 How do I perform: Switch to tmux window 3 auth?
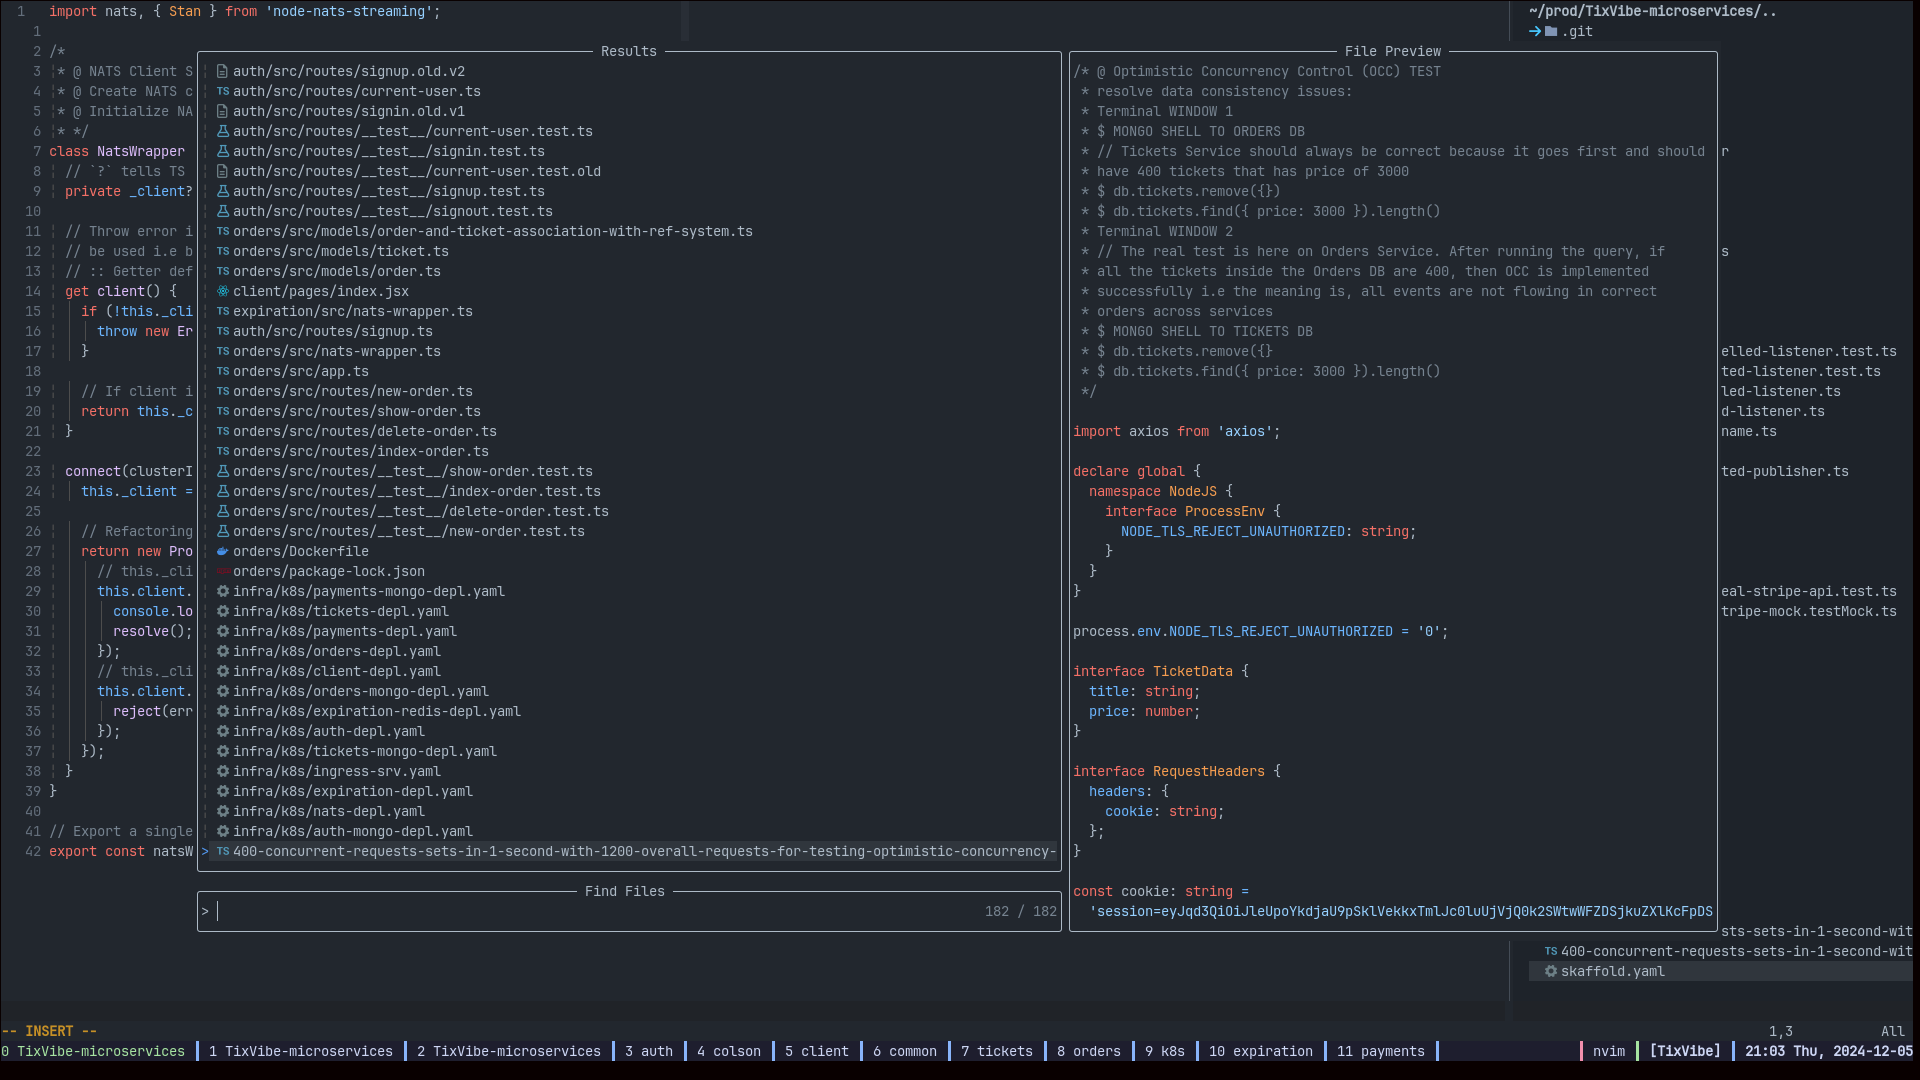pos(648,1051)
